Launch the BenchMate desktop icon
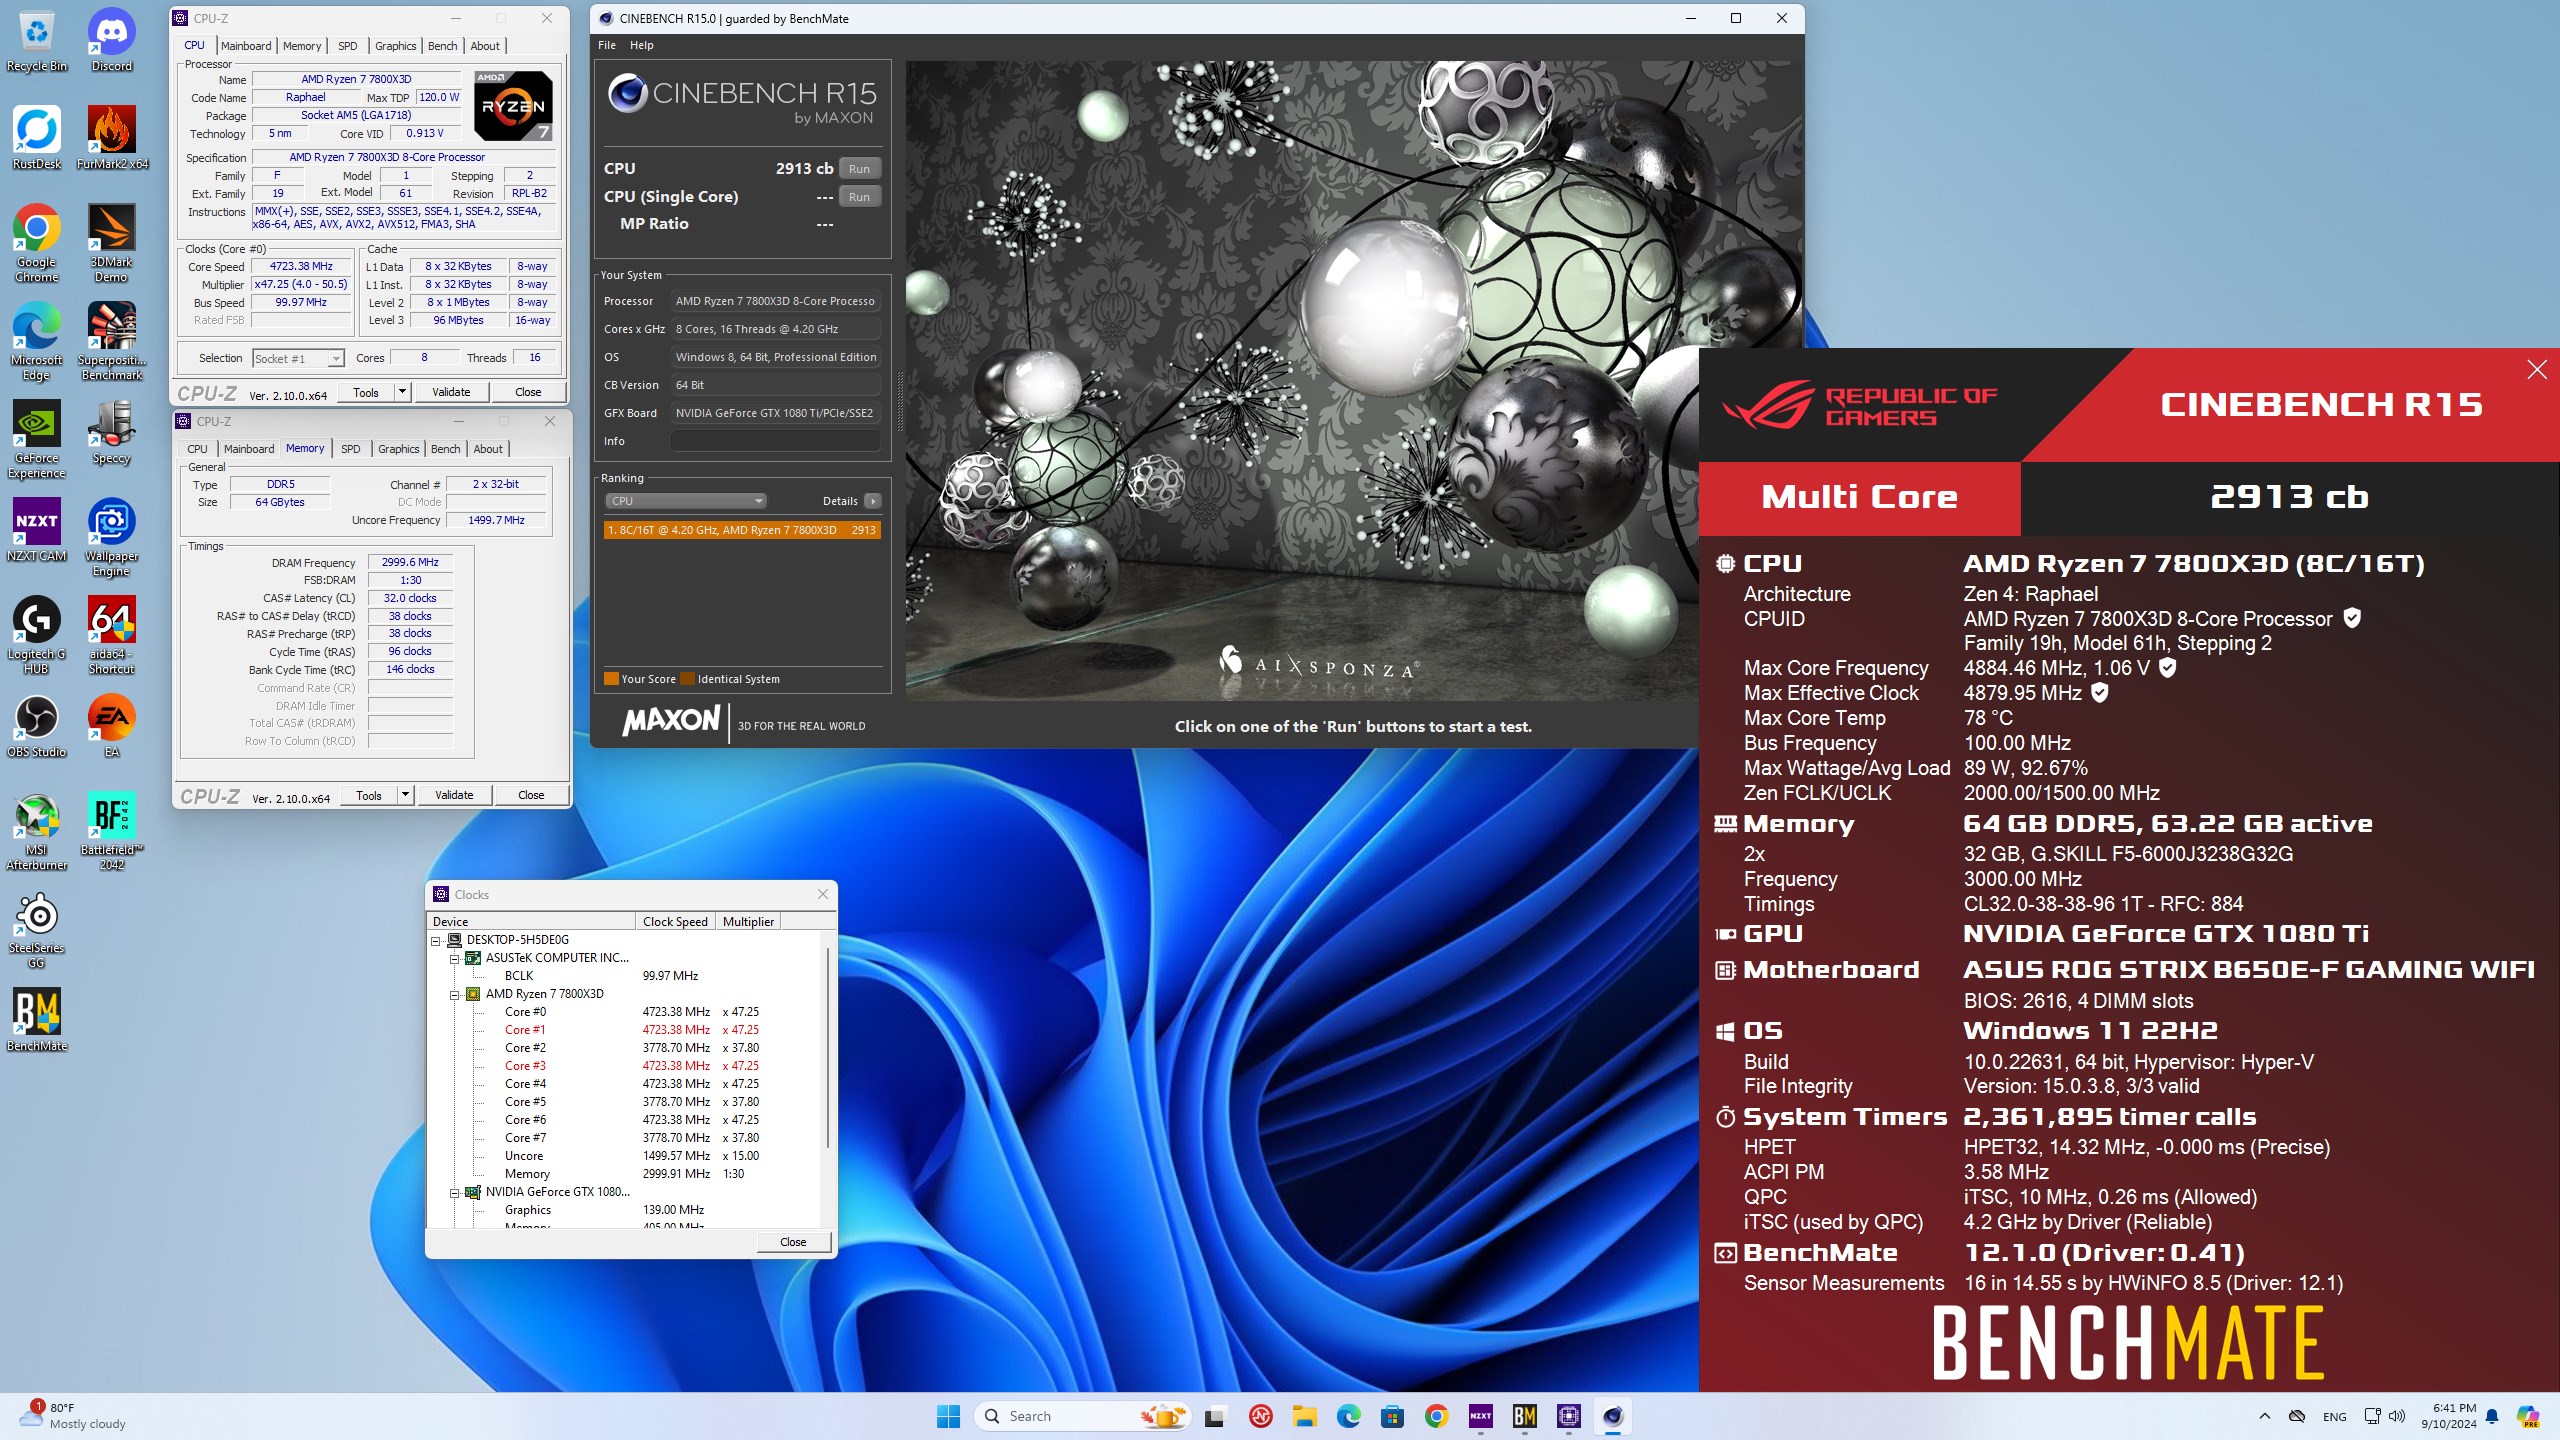The image size is (2560, 1440). click(x=37, y=1020)
